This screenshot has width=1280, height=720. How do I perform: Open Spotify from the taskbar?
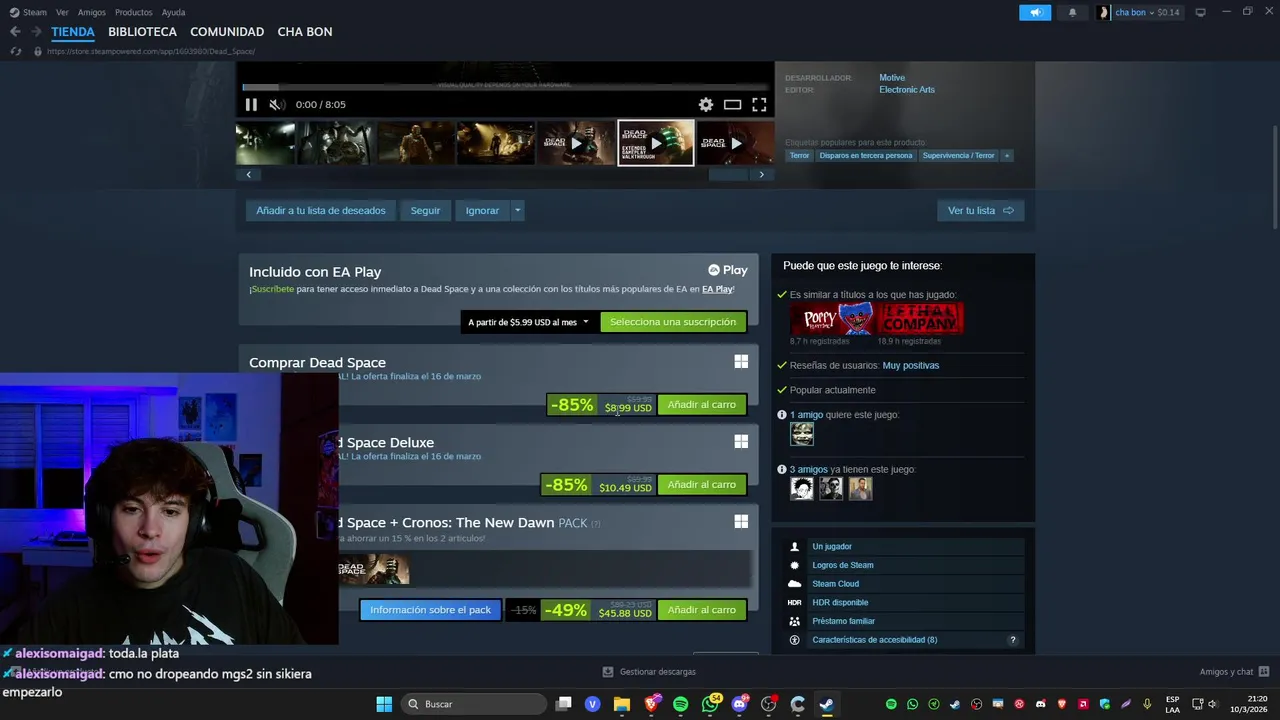(680, 704)
